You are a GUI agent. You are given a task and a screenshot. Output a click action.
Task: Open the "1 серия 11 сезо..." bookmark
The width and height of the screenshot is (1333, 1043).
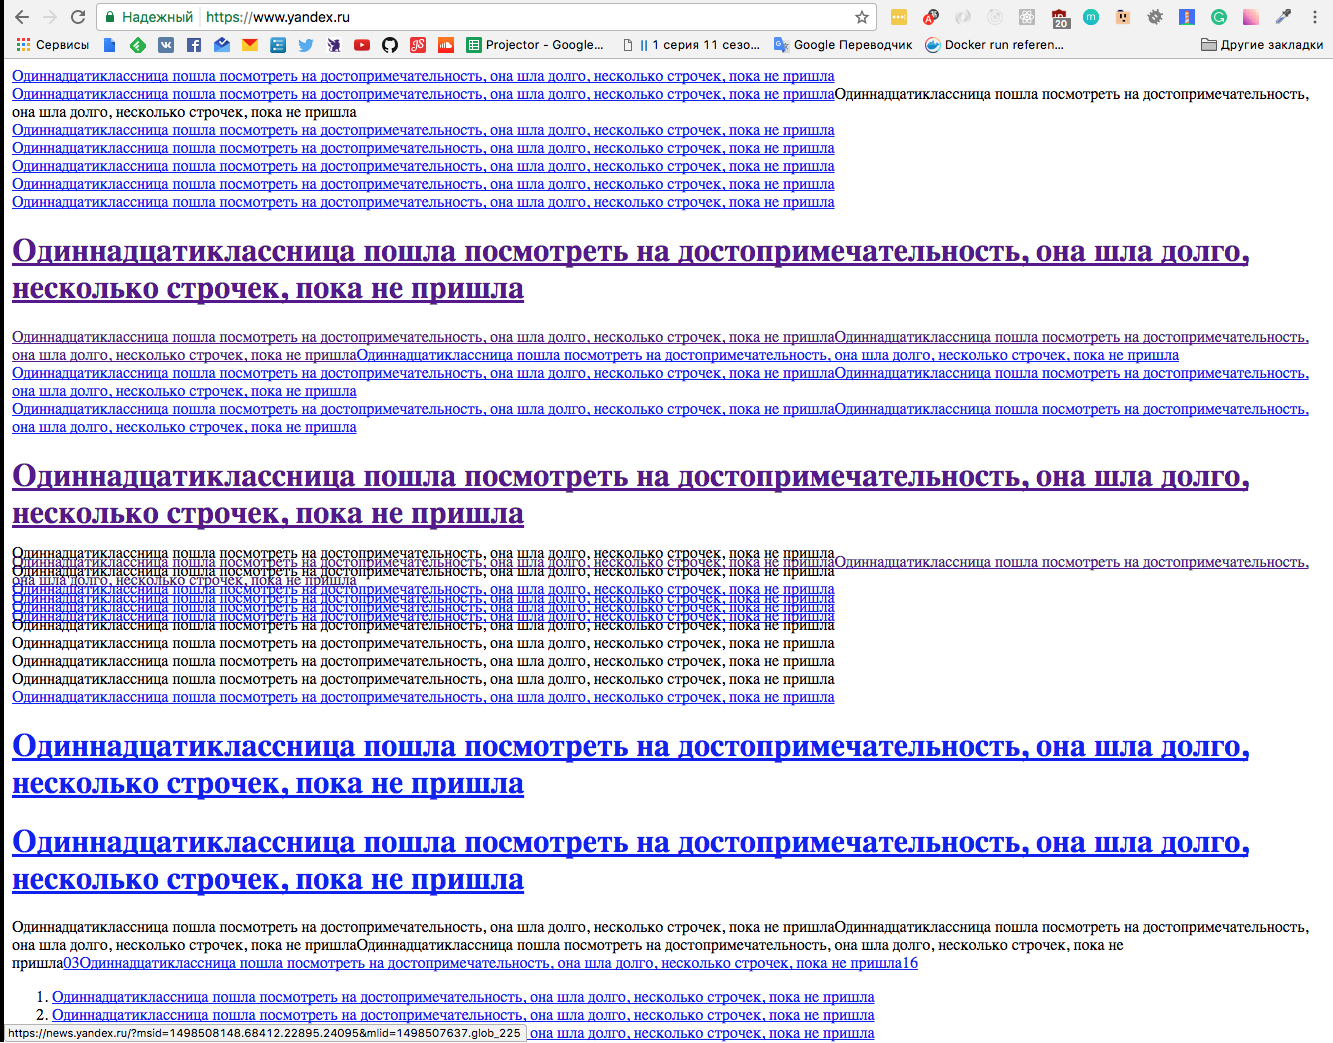(690, 45)
